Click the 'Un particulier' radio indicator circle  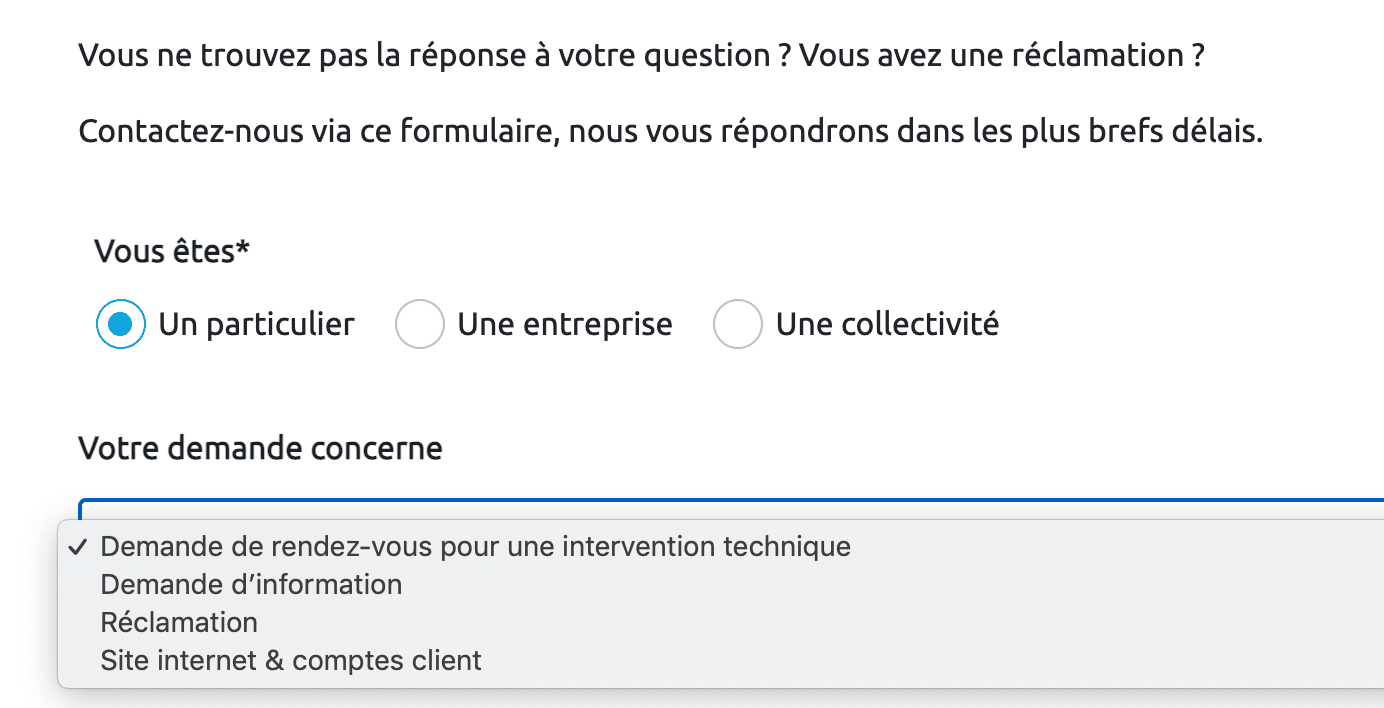click(x=120, y=323)
